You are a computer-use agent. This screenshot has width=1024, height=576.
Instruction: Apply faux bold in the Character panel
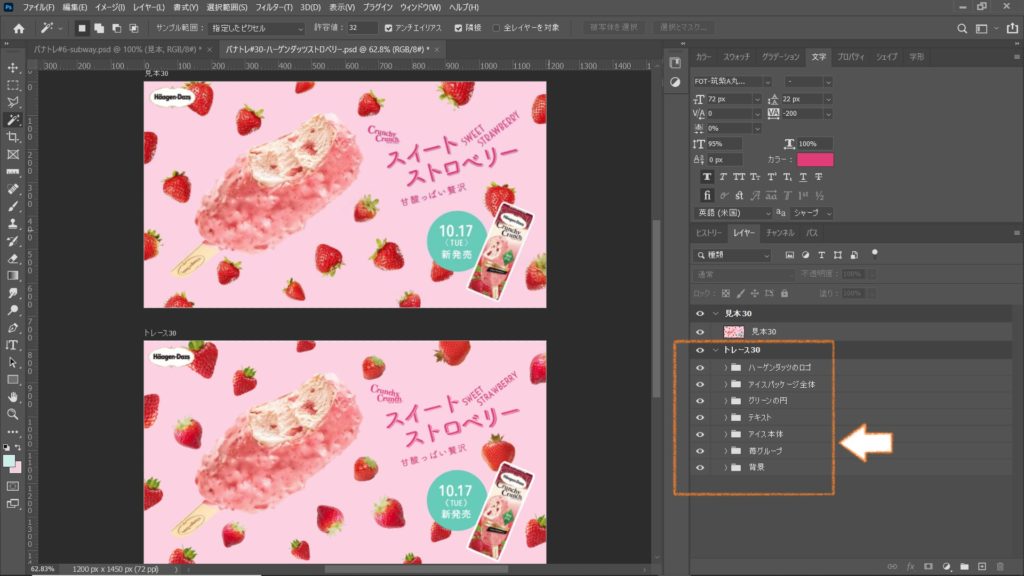[707, 176]
